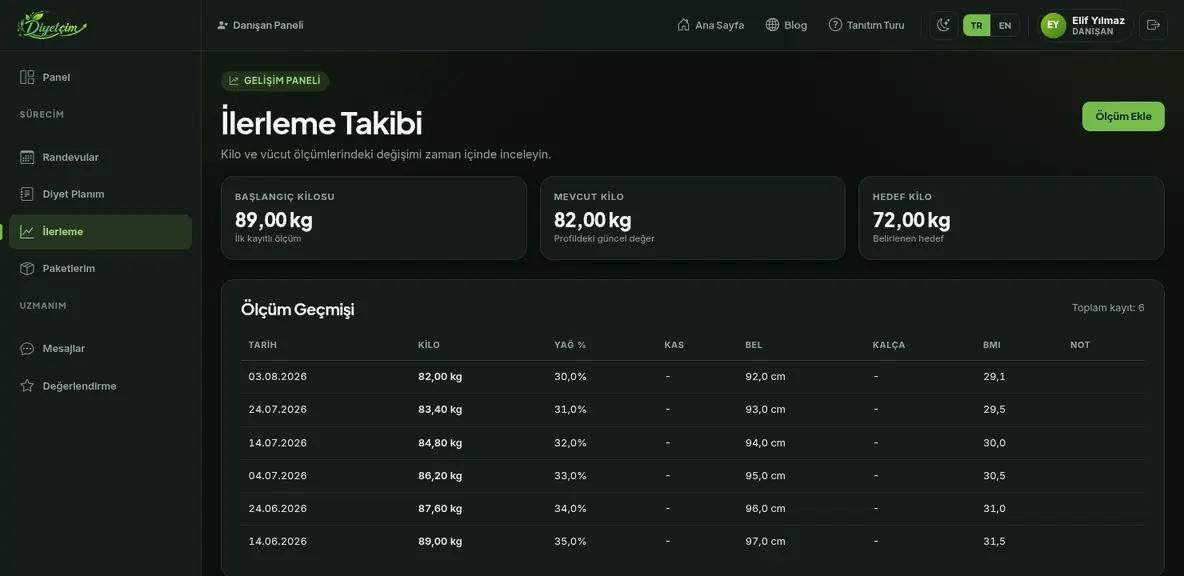Viewport: 1184px width, 576px height.
Task: Open Randevular calendar icon
Action: coord(27,157)
